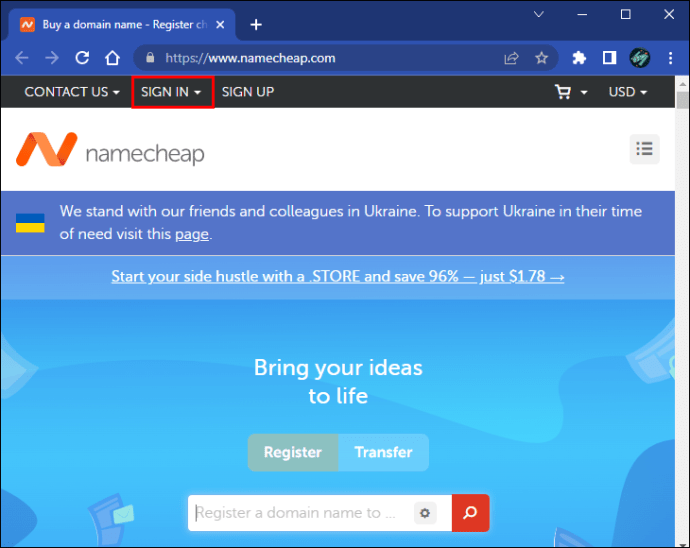Open the browser home page icon
690x548 pixels.
pos(112,58)
